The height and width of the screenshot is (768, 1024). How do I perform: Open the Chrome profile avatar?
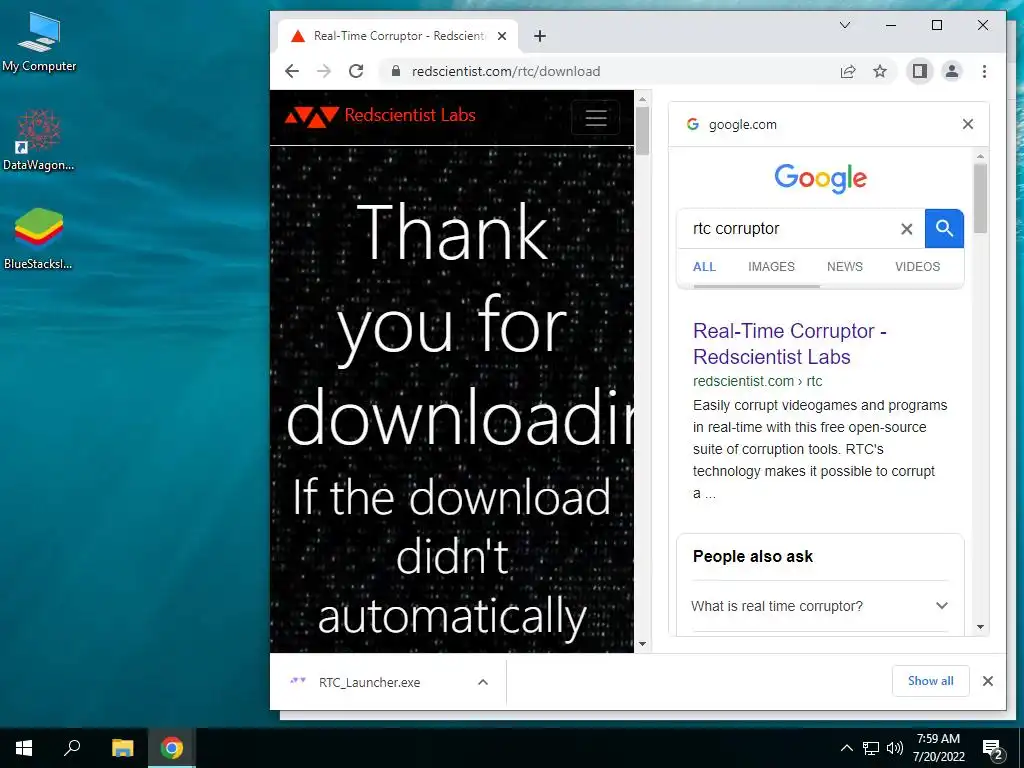tap(952, 71)
